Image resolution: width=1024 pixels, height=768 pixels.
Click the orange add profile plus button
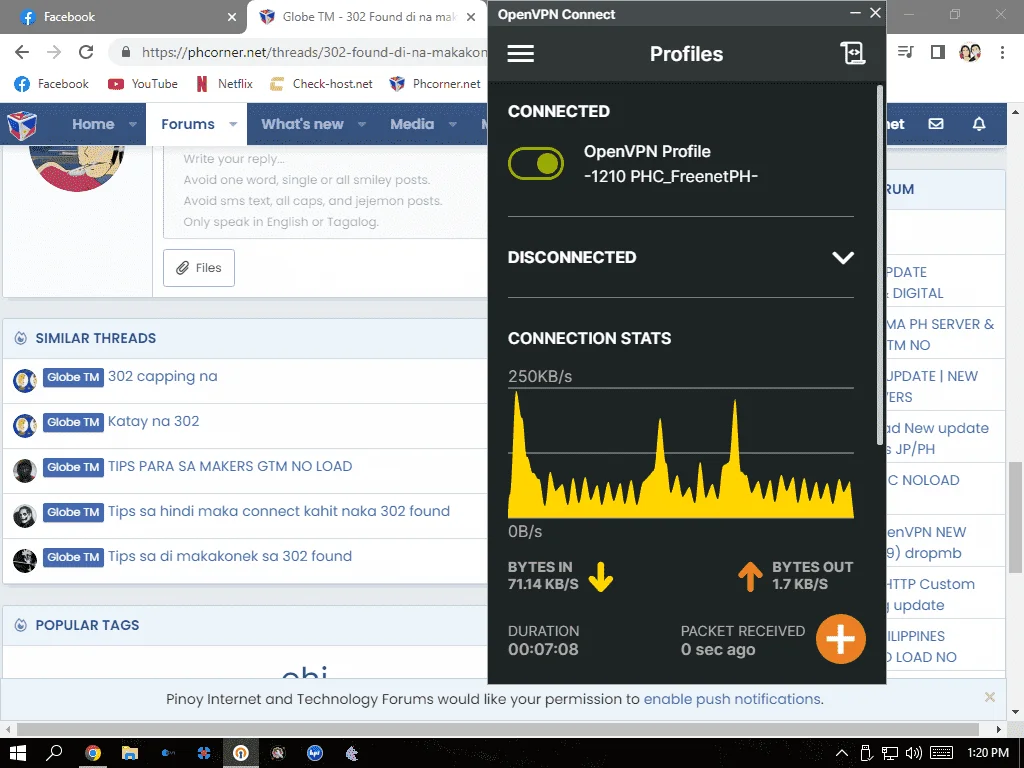pos(840,639)
